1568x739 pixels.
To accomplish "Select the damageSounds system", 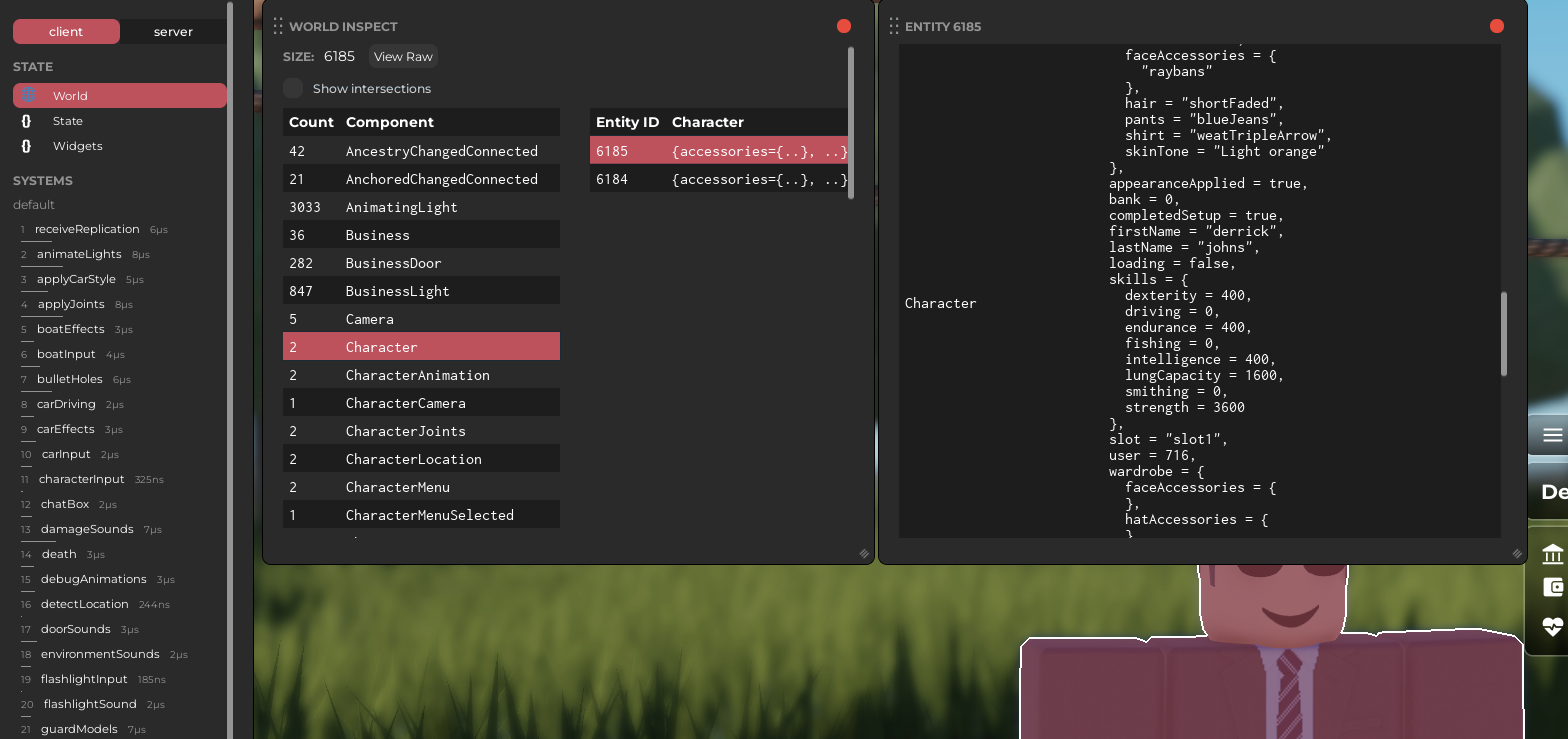I will click(x=87, y=529).
